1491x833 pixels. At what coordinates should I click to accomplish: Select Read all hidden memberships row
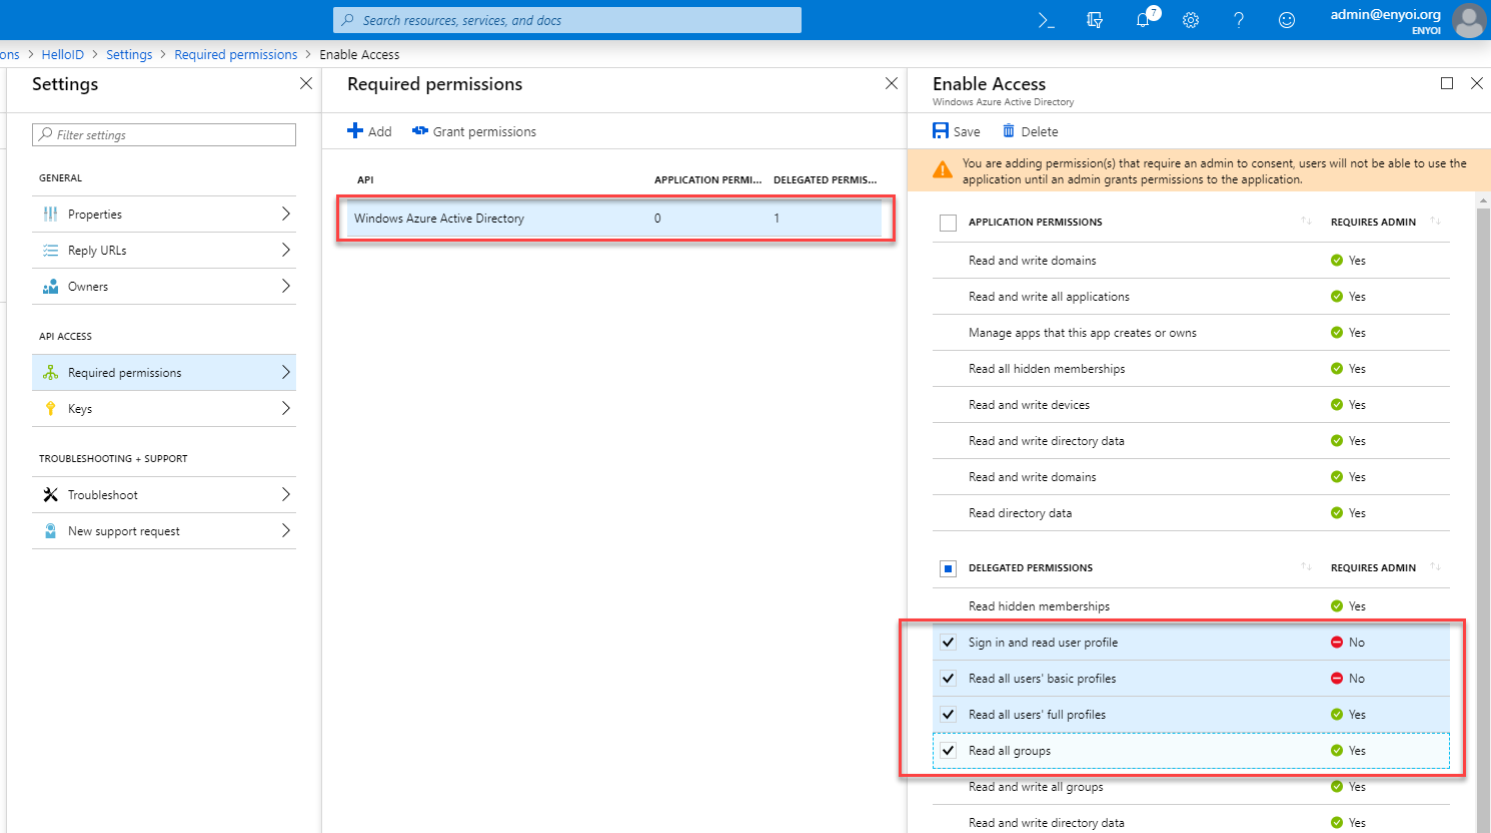tap(1191, 369)
